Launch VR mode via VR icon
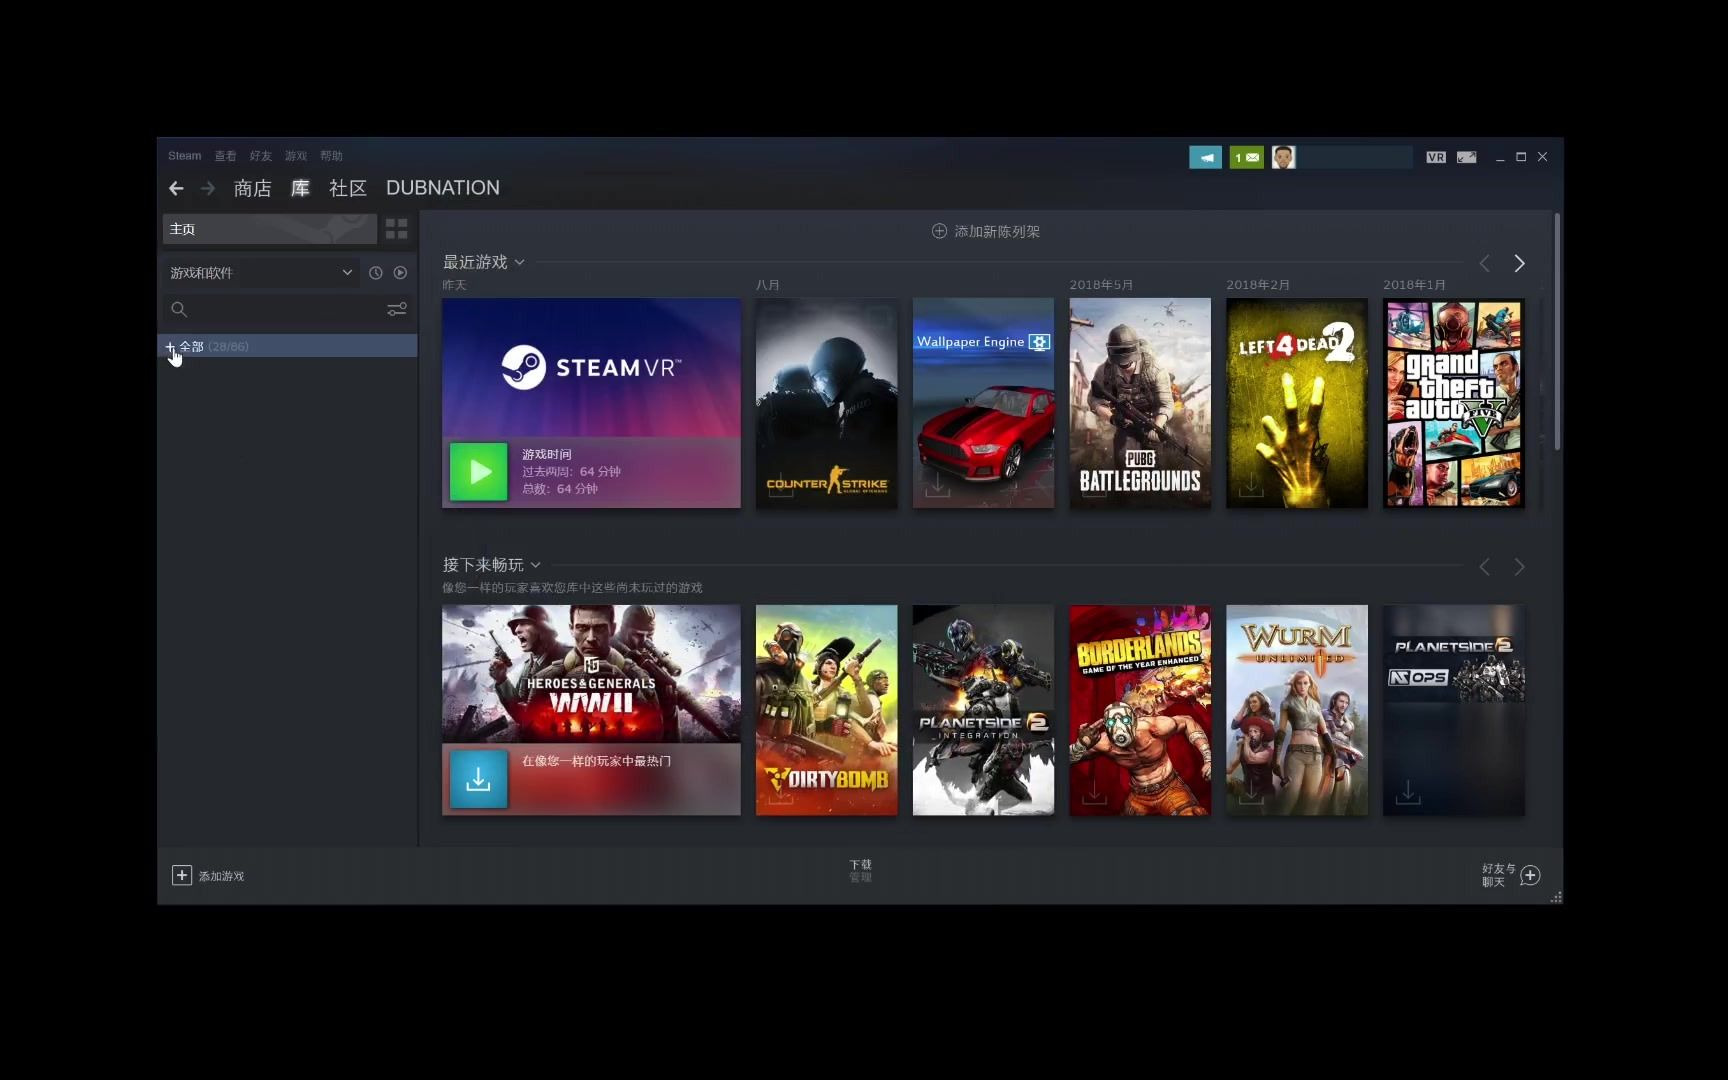This screenshot has width=1728, height=1080. (x=1436, y=157)
